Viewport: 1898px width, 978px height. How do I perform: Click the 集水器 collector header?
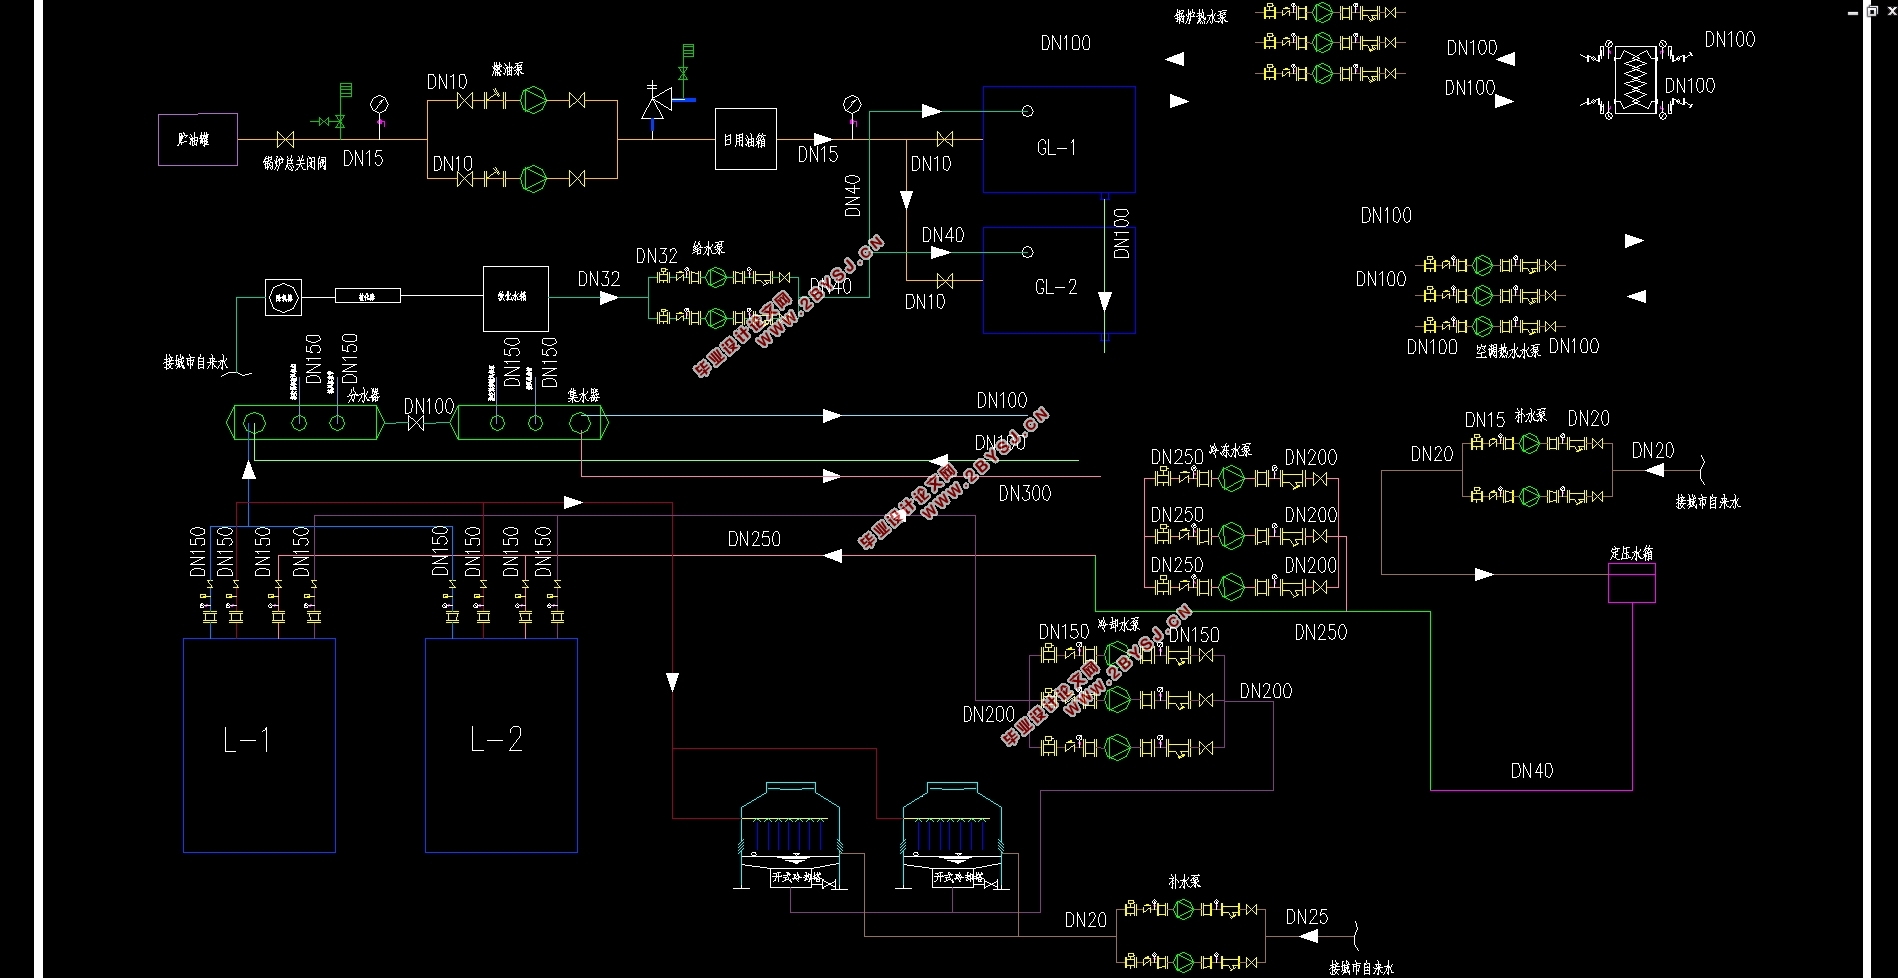click(x=531, y=423)
